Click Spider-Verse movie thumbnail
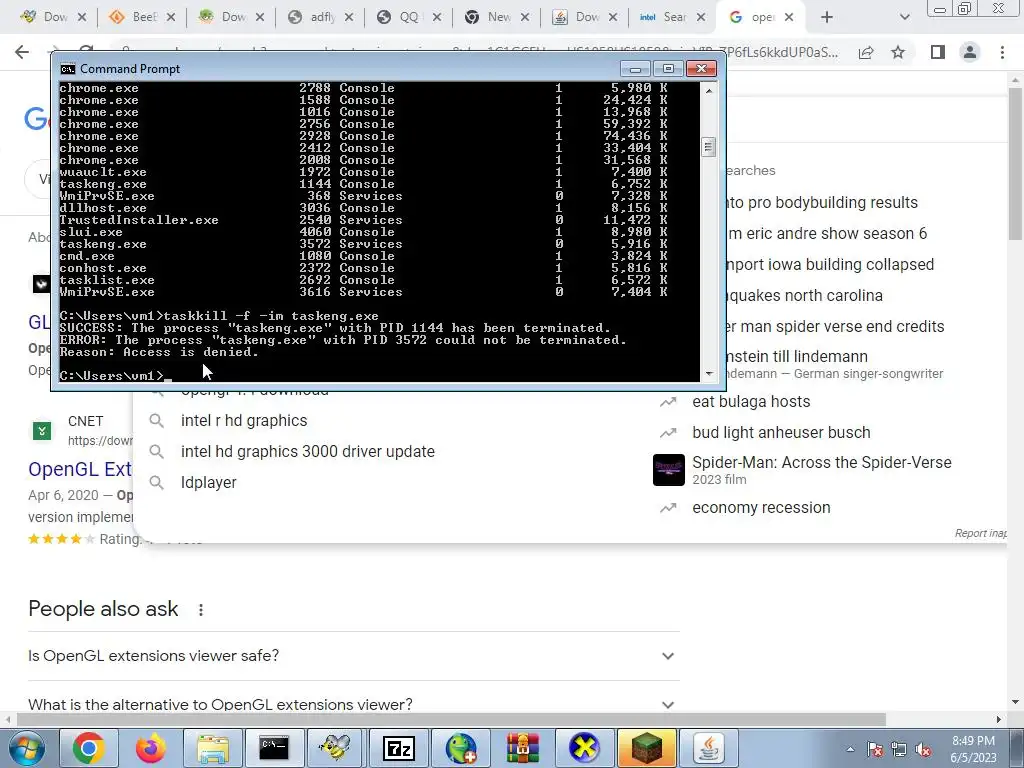Image resolution: width=1024 pixels, height=768 pixels. coord(669,470)
